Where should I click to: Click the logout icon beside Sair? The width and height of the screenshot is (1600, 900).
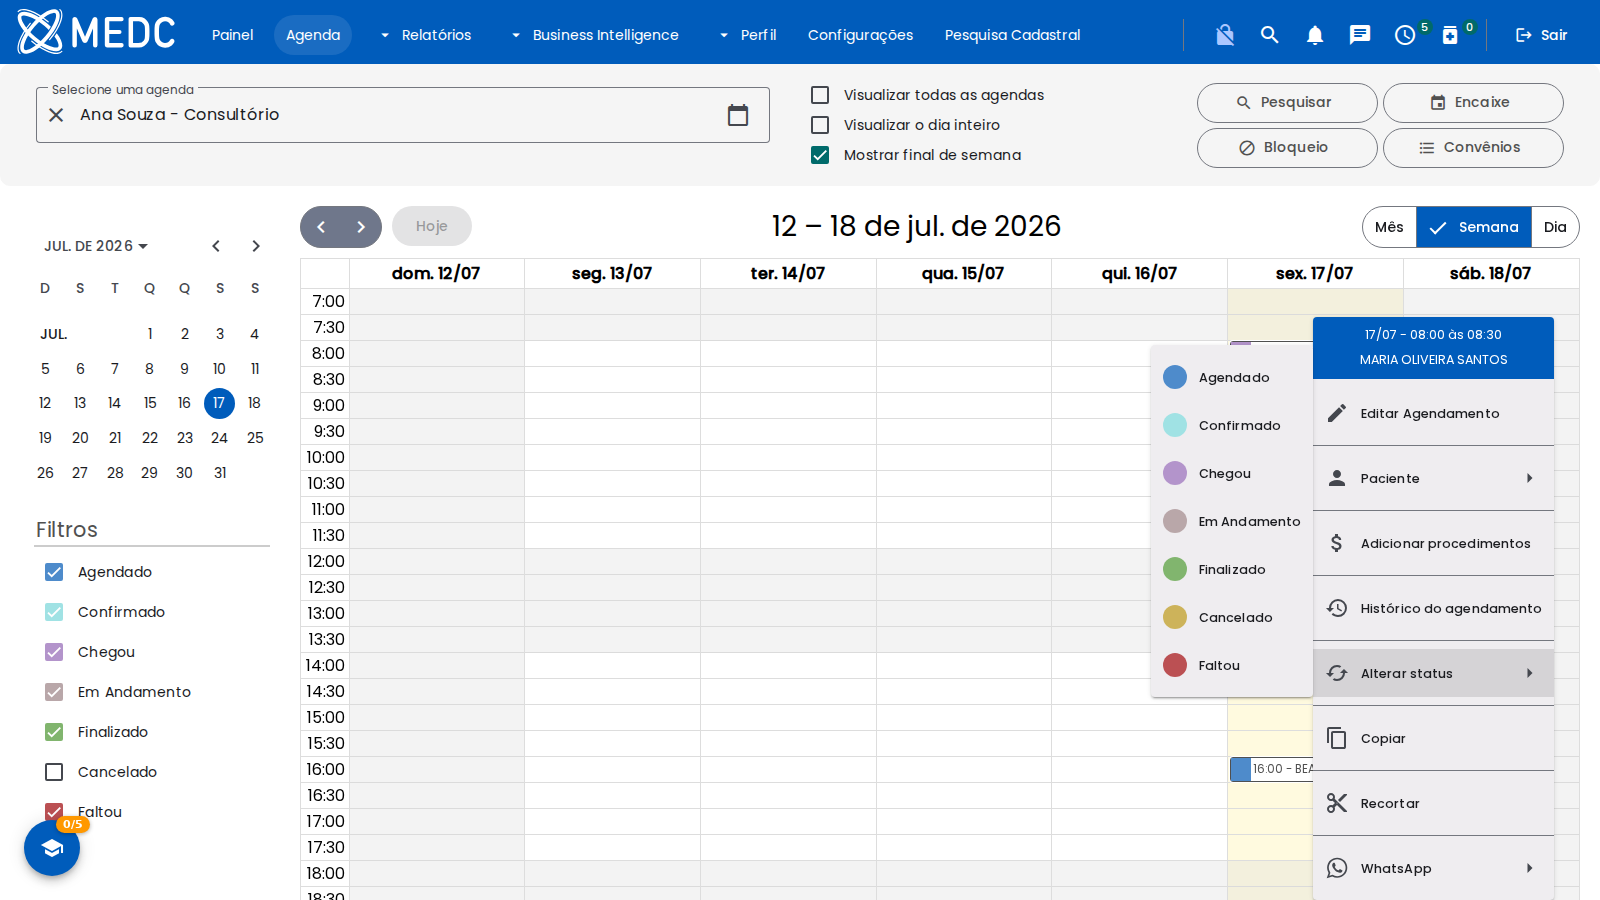1524,35
